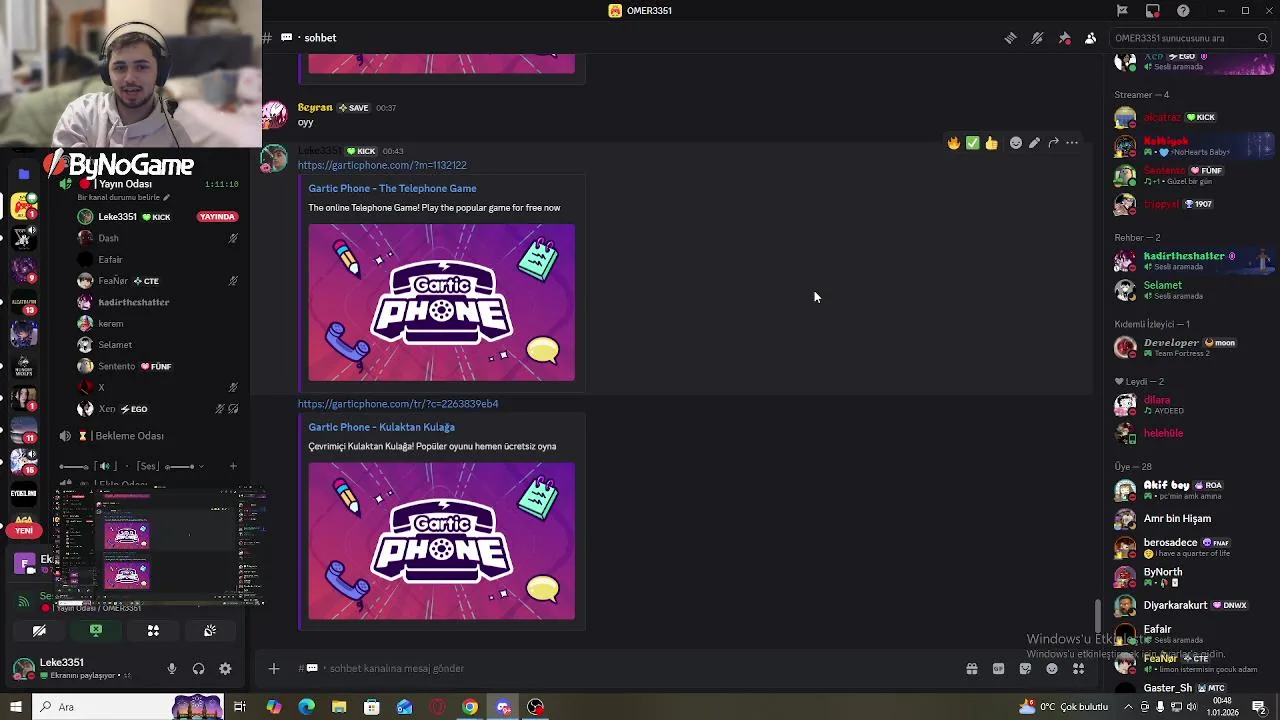Screen dimensions: 1280x720
Task: React with the green check mark emoji
Action: [x=972, y=143]
